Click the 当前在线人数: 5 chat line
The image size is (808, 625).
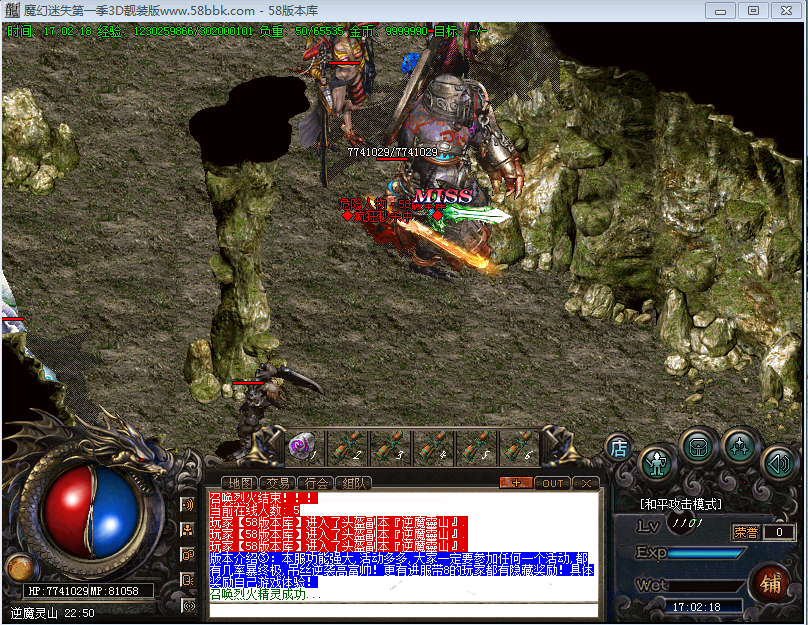click(x=255, y=510)
